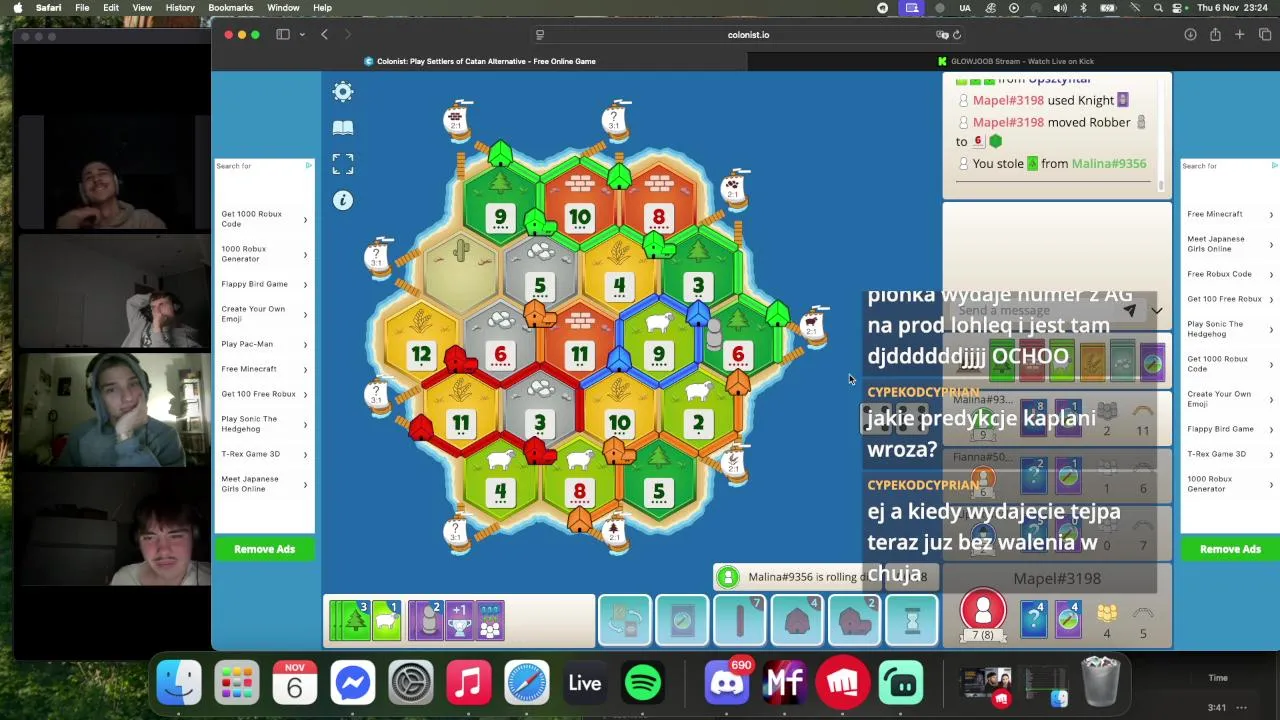Select the victory point trophy card
1280x720 pixels.
point(459,621)
